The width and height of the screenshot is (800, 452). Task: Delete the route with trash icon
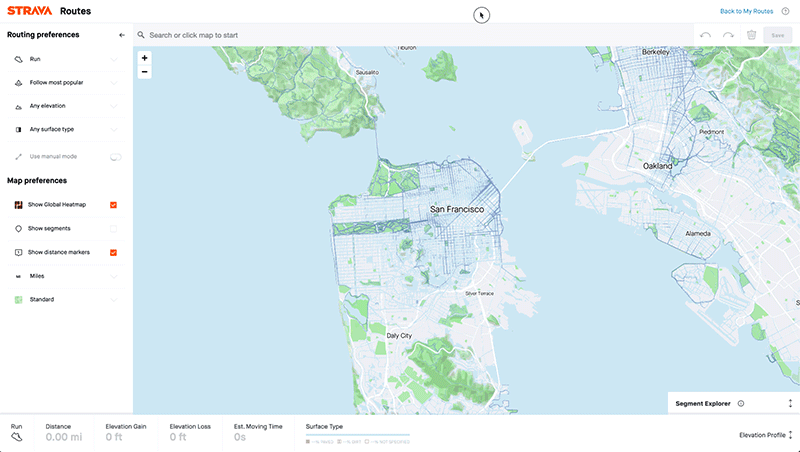[751, 35]
